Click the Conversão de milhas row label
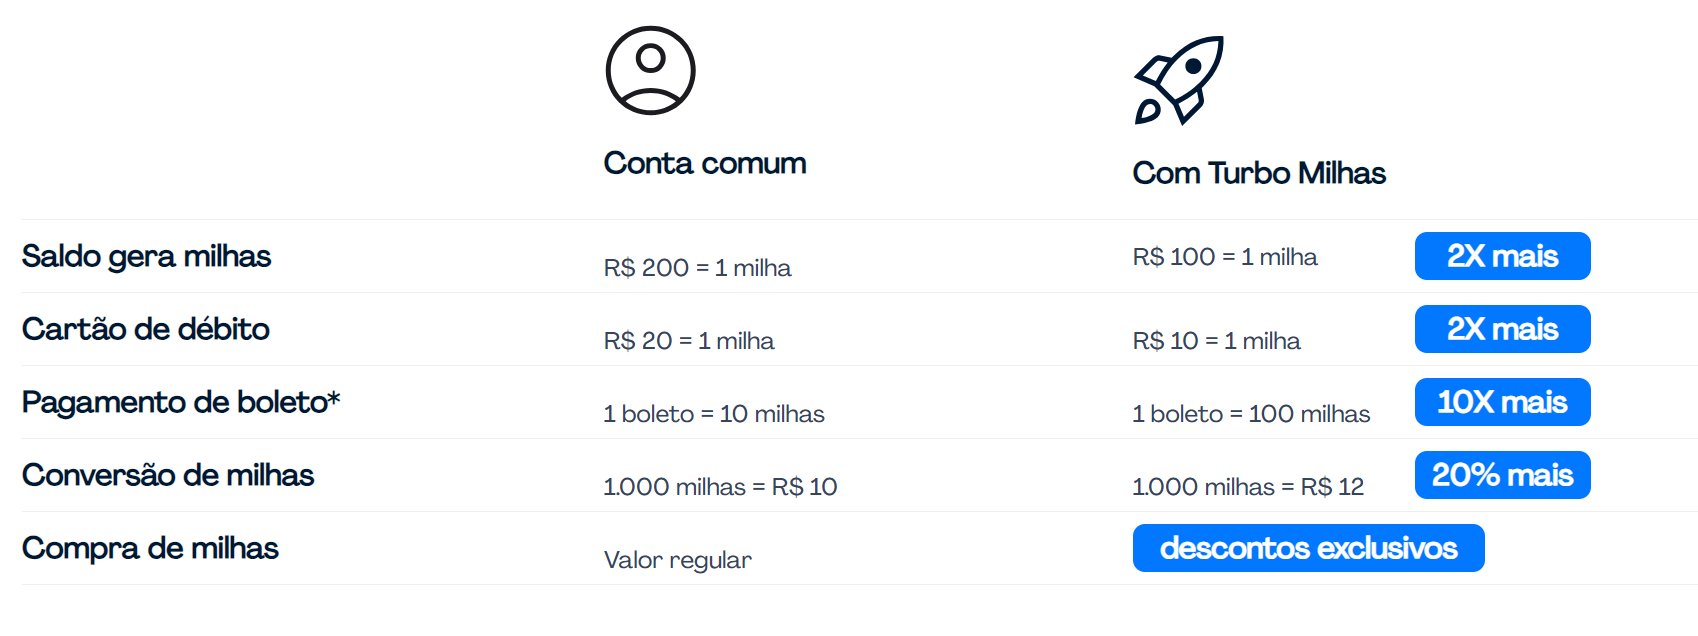Screen dimensions: 1698x636 (168, 475)
